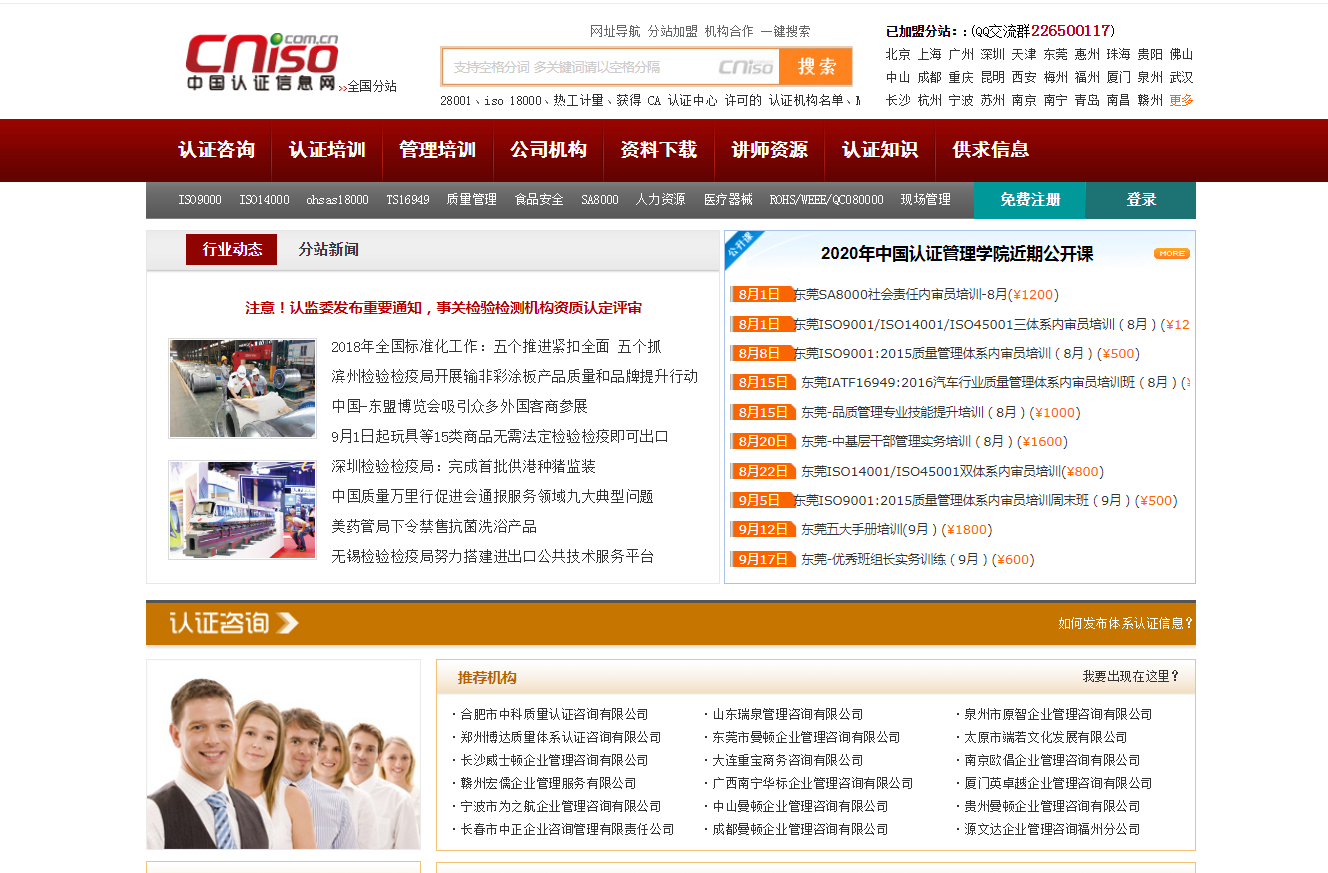Click the steel coil news thumbnail image
Screen dimensions: 1328x873
point(242,388)
